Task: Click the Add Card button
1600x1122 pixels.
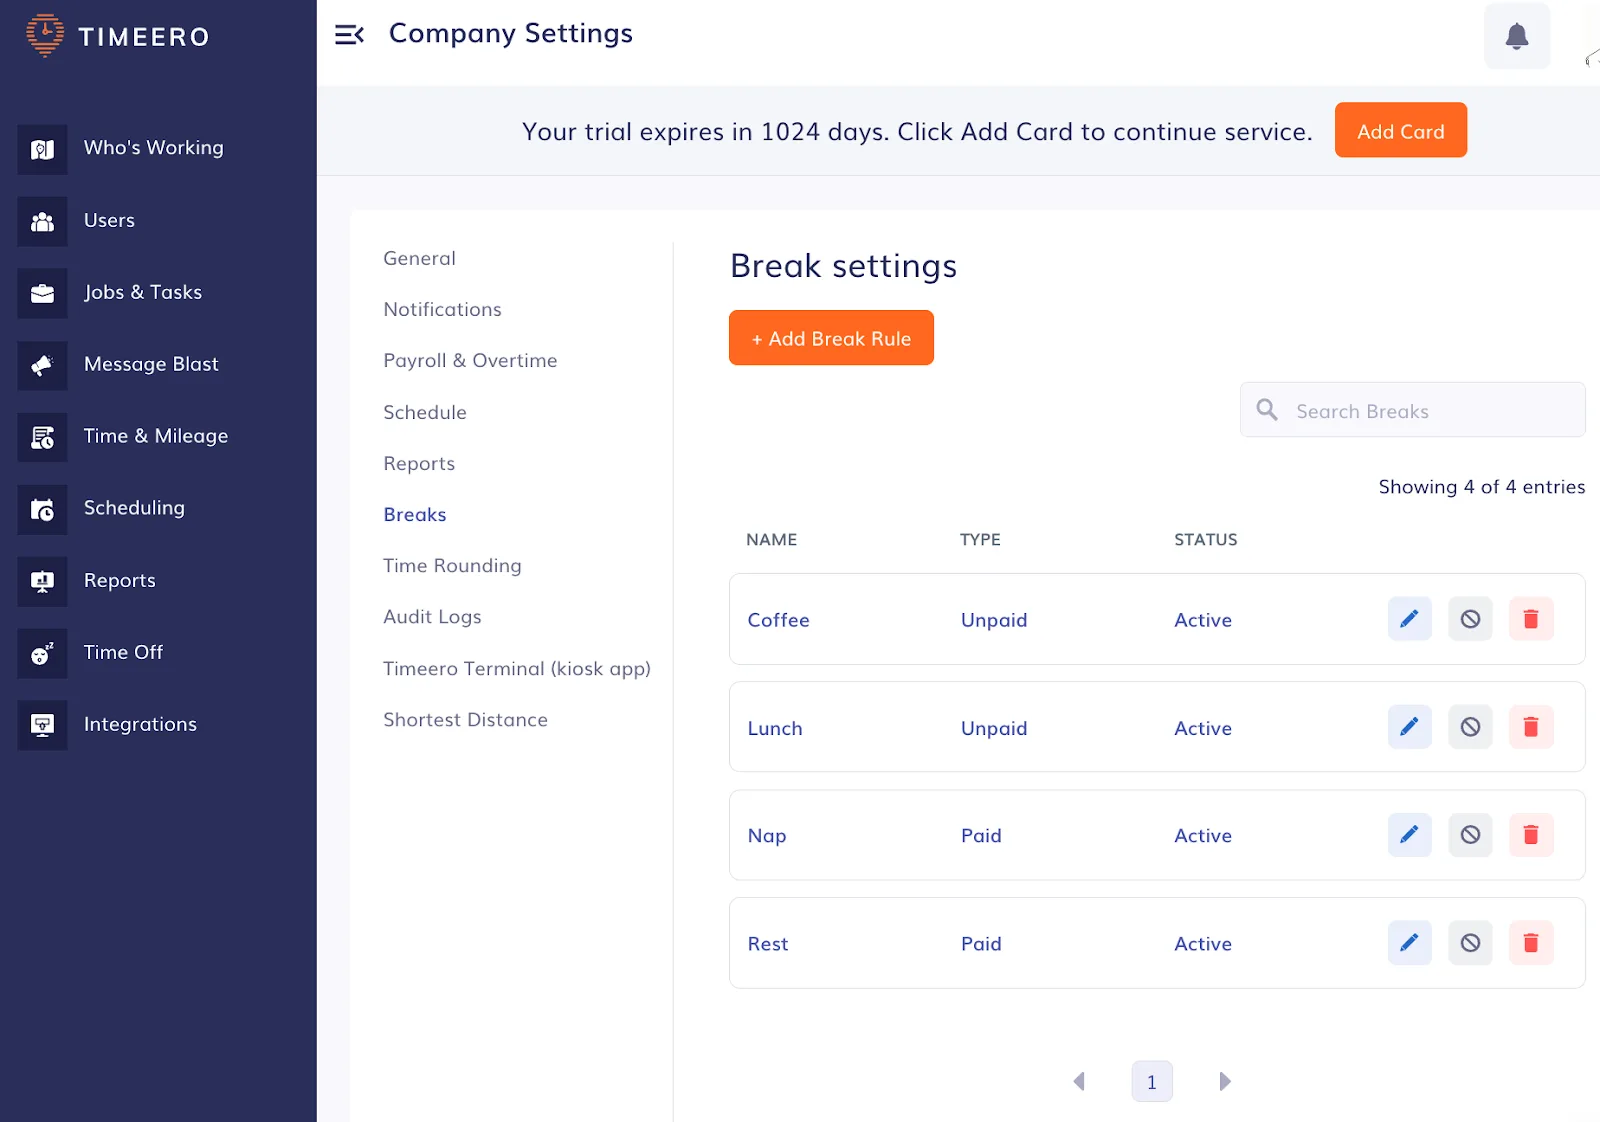Action: pyautogui.click(x=1400, y=130)
